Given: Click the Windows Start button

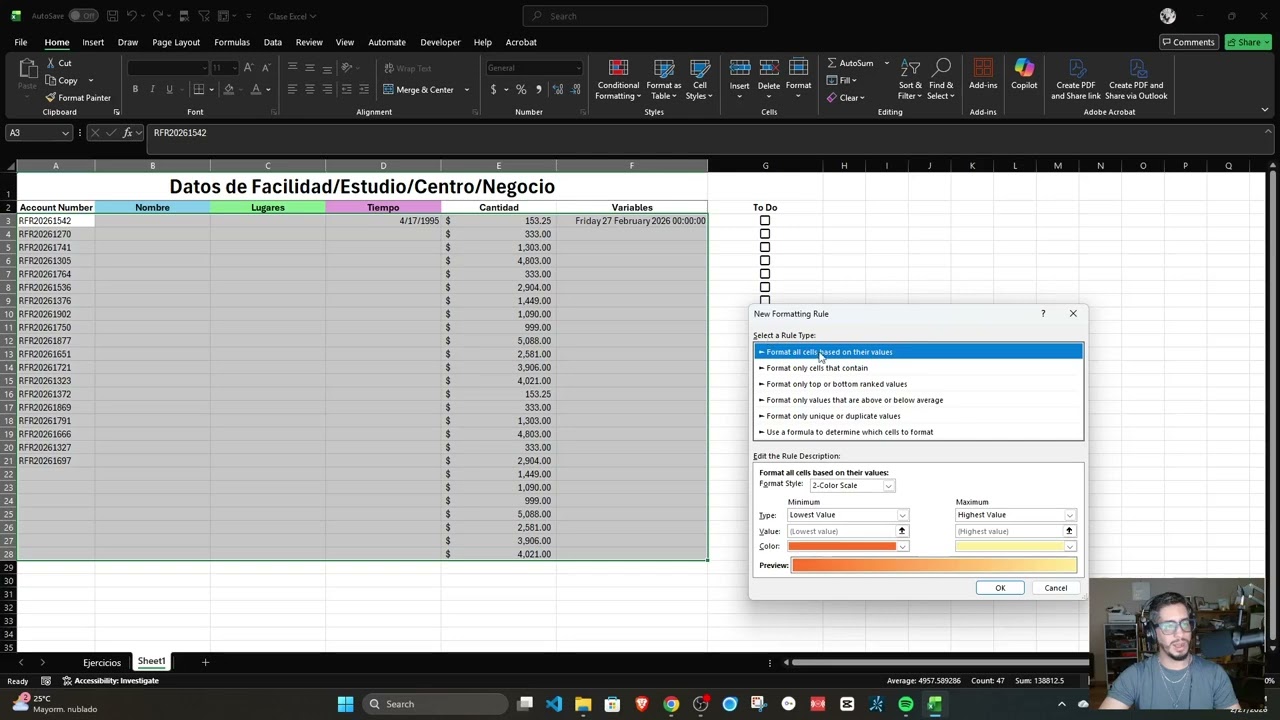Looking at the screenshot, I should (x=345, y=704).
